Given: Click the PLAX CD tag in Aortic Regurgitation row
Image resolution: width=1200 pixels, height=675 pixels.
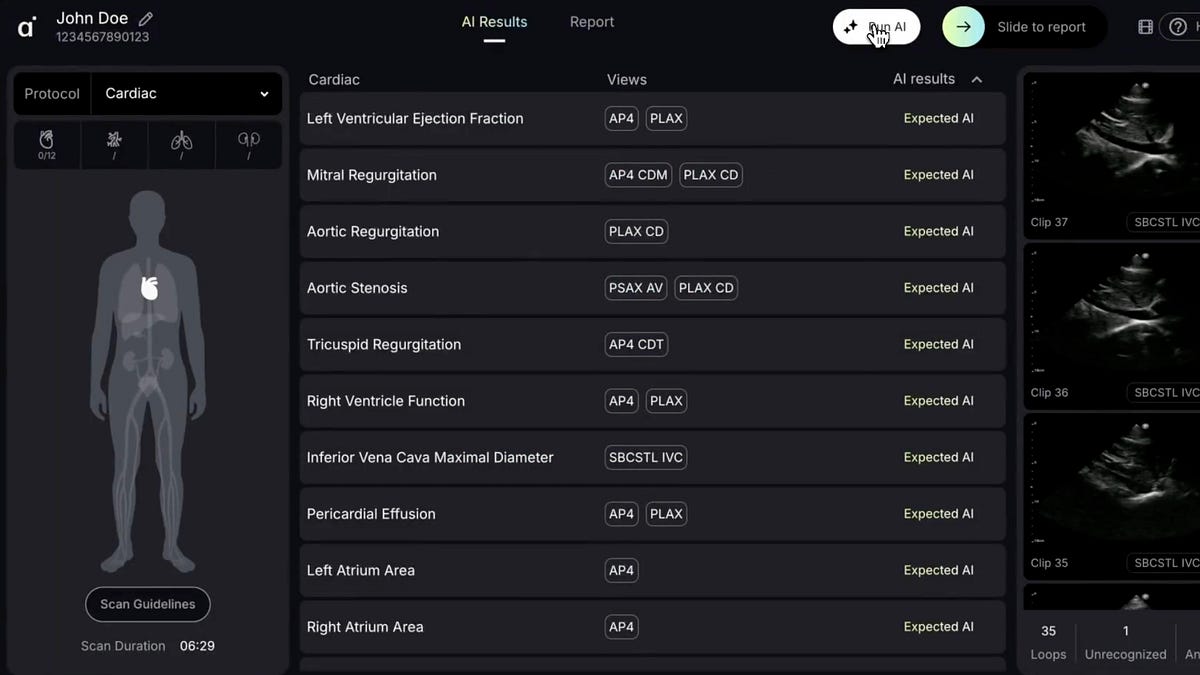Looking at the screenshot, I should coord(636,232).
